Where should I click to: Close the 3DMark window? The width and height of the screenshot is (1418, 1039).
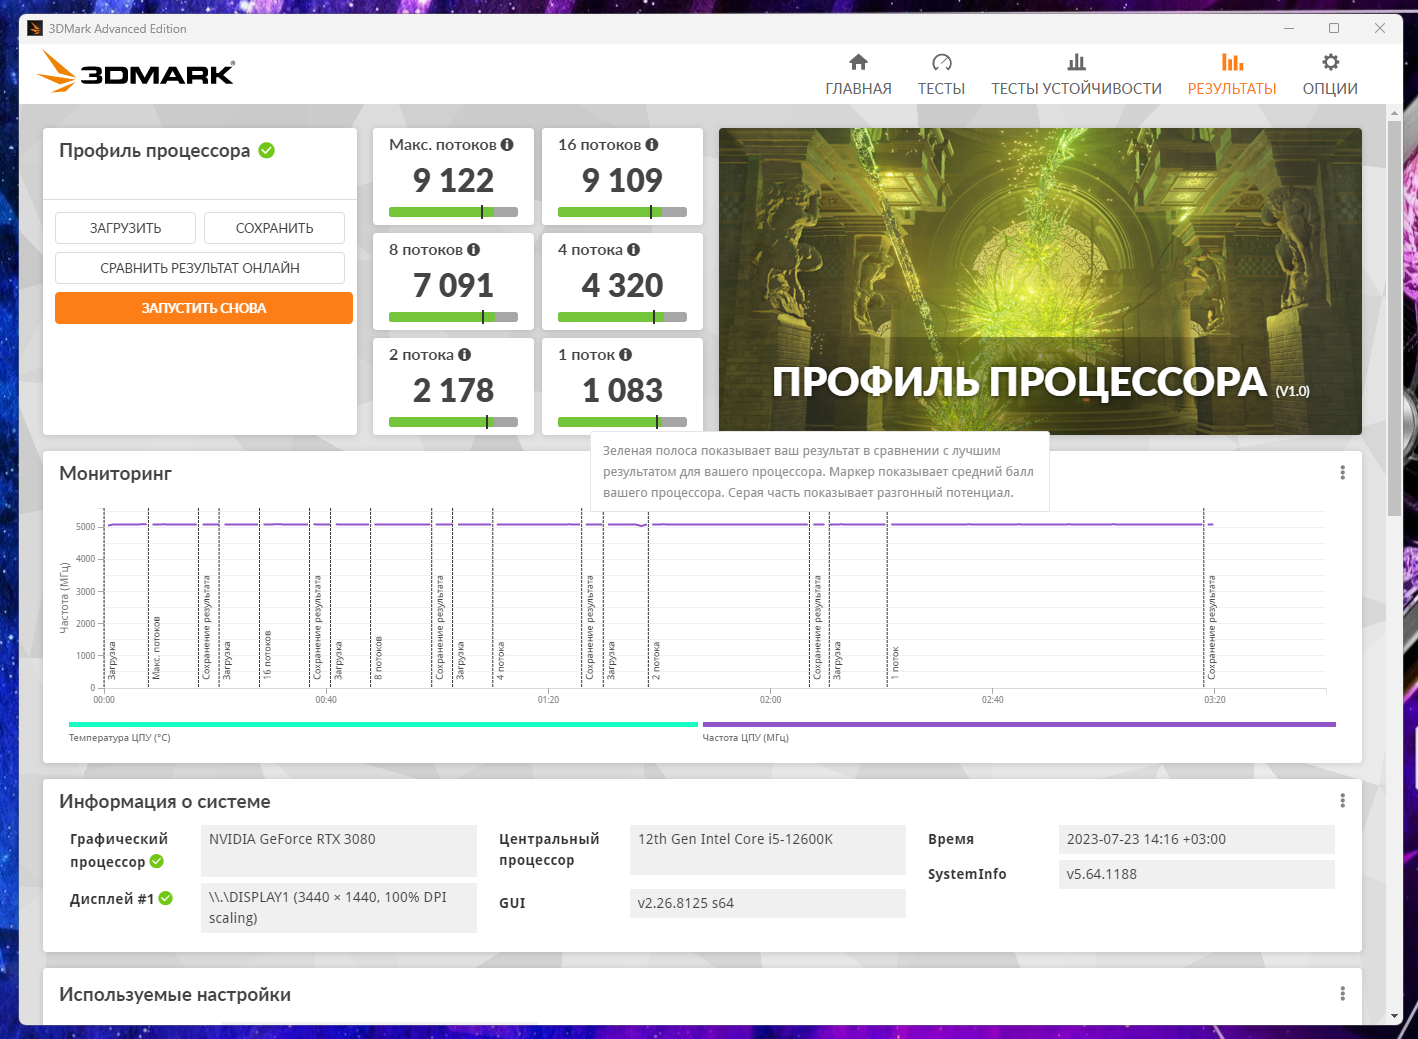[1380, 28]
